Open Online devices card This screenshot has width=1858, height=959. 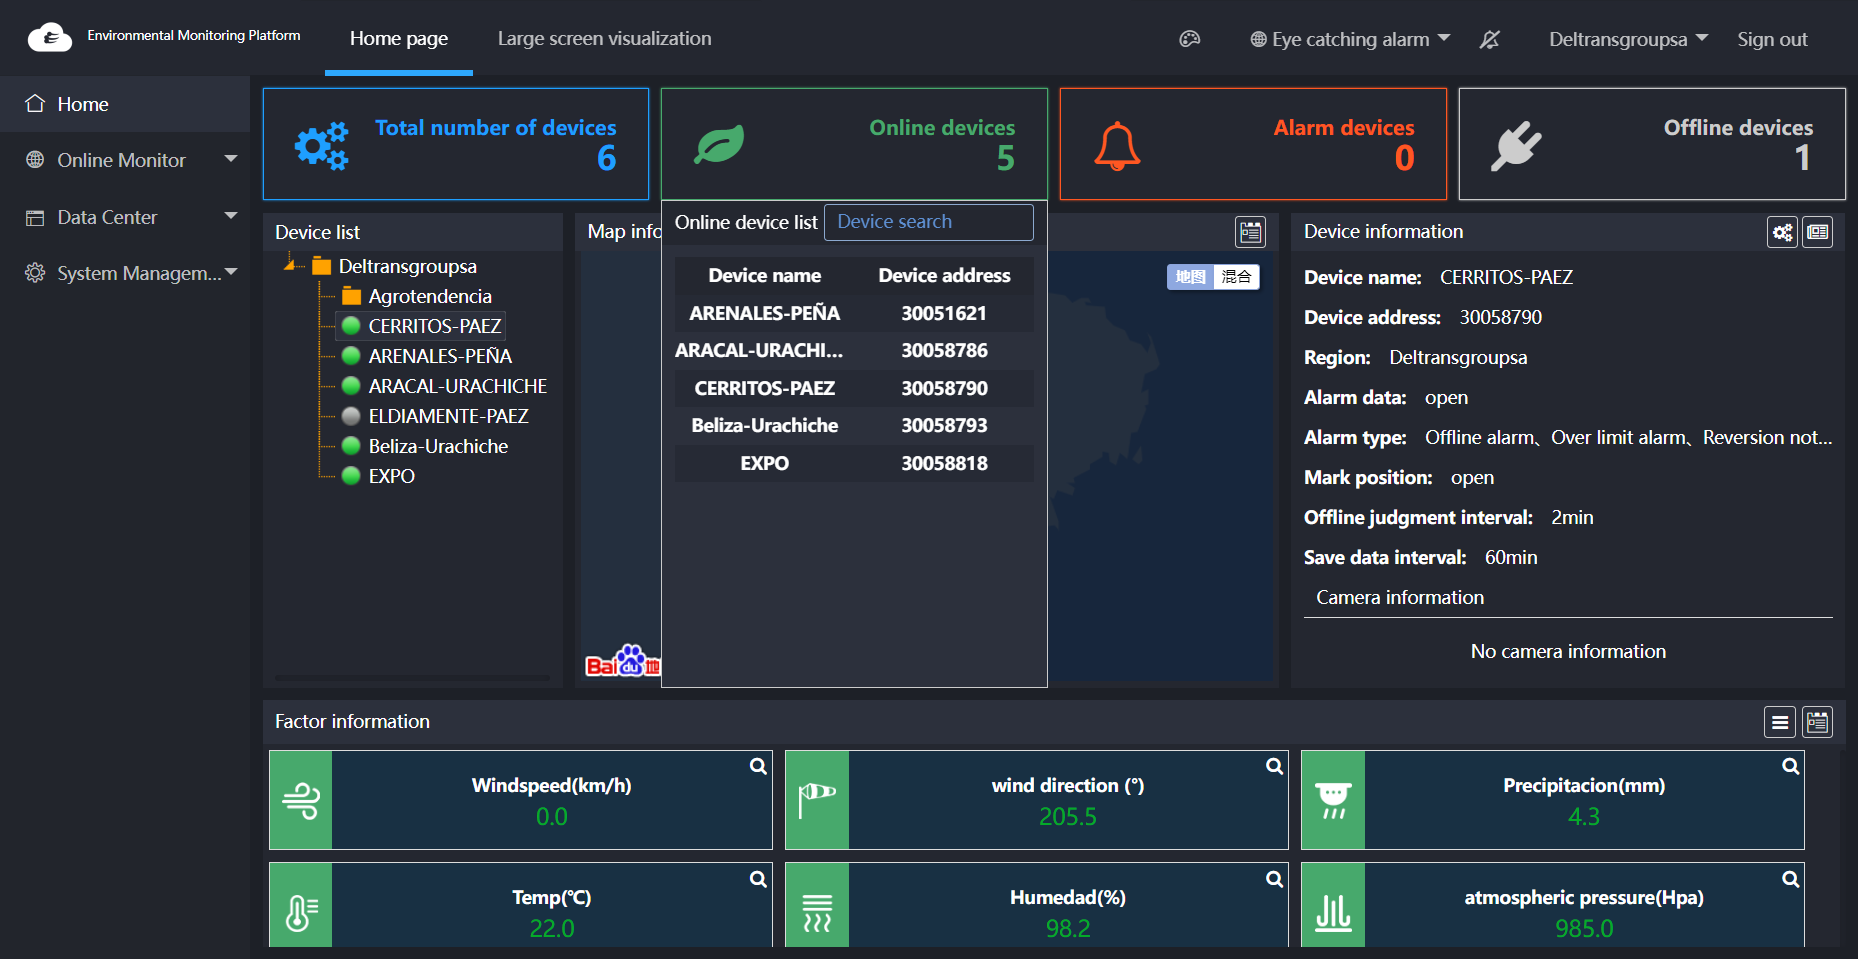click(x=854, y=144)
